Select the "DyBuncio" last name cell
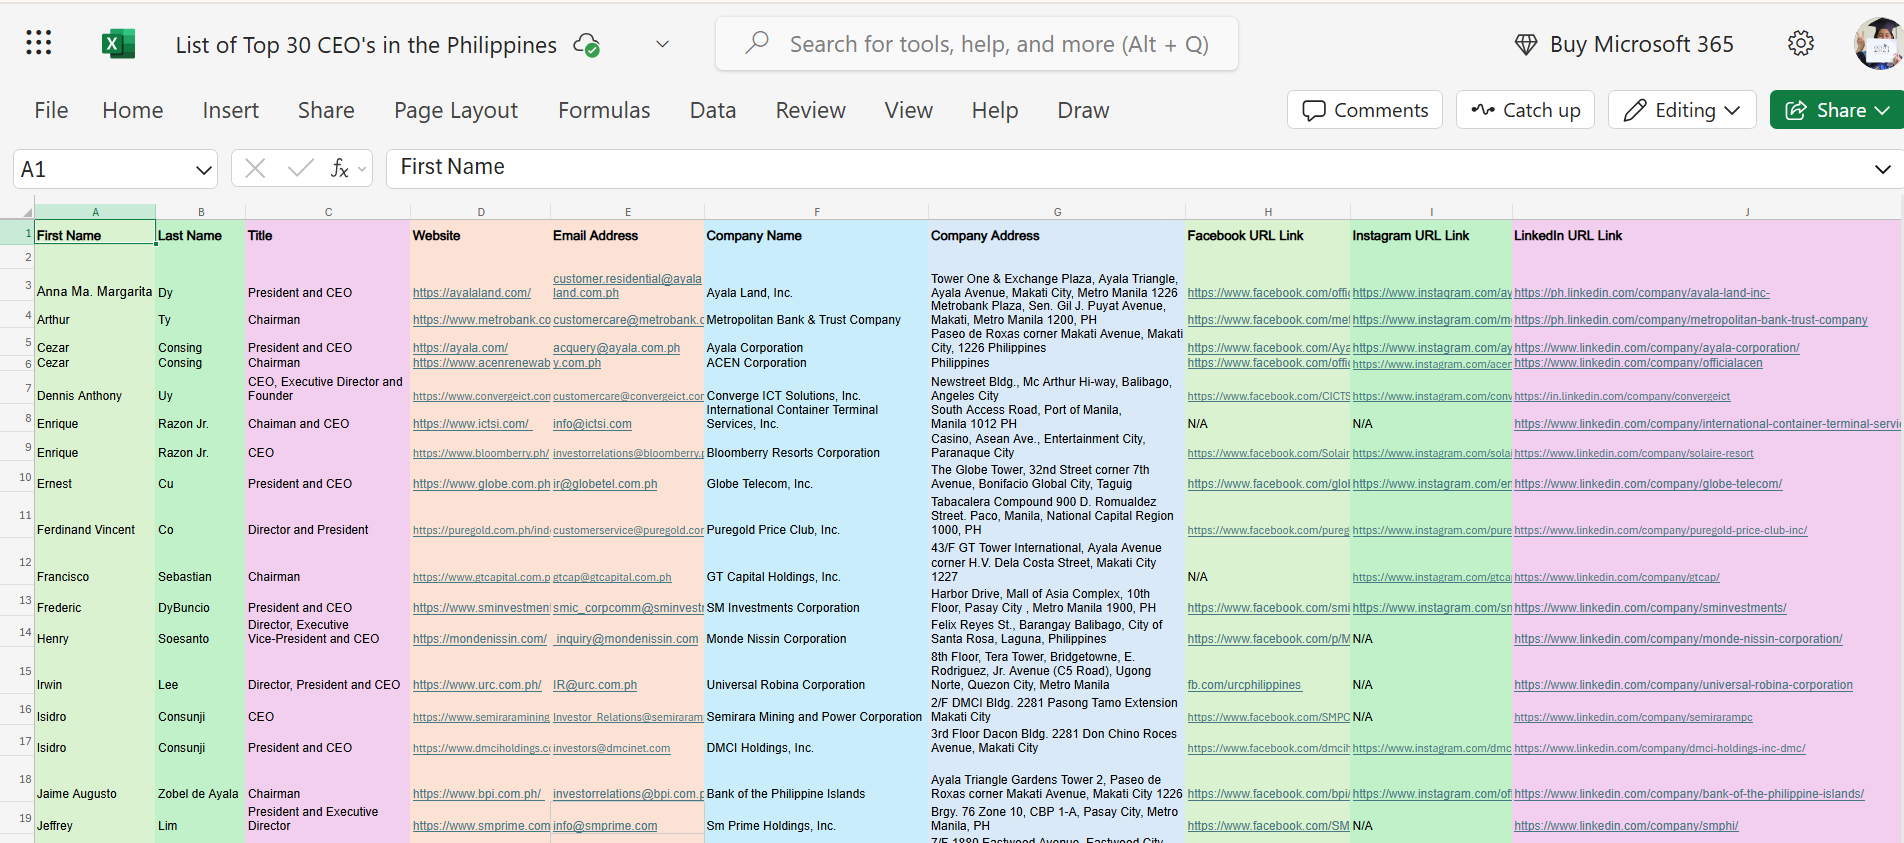 pyautogui.click(x=200, y=601)
